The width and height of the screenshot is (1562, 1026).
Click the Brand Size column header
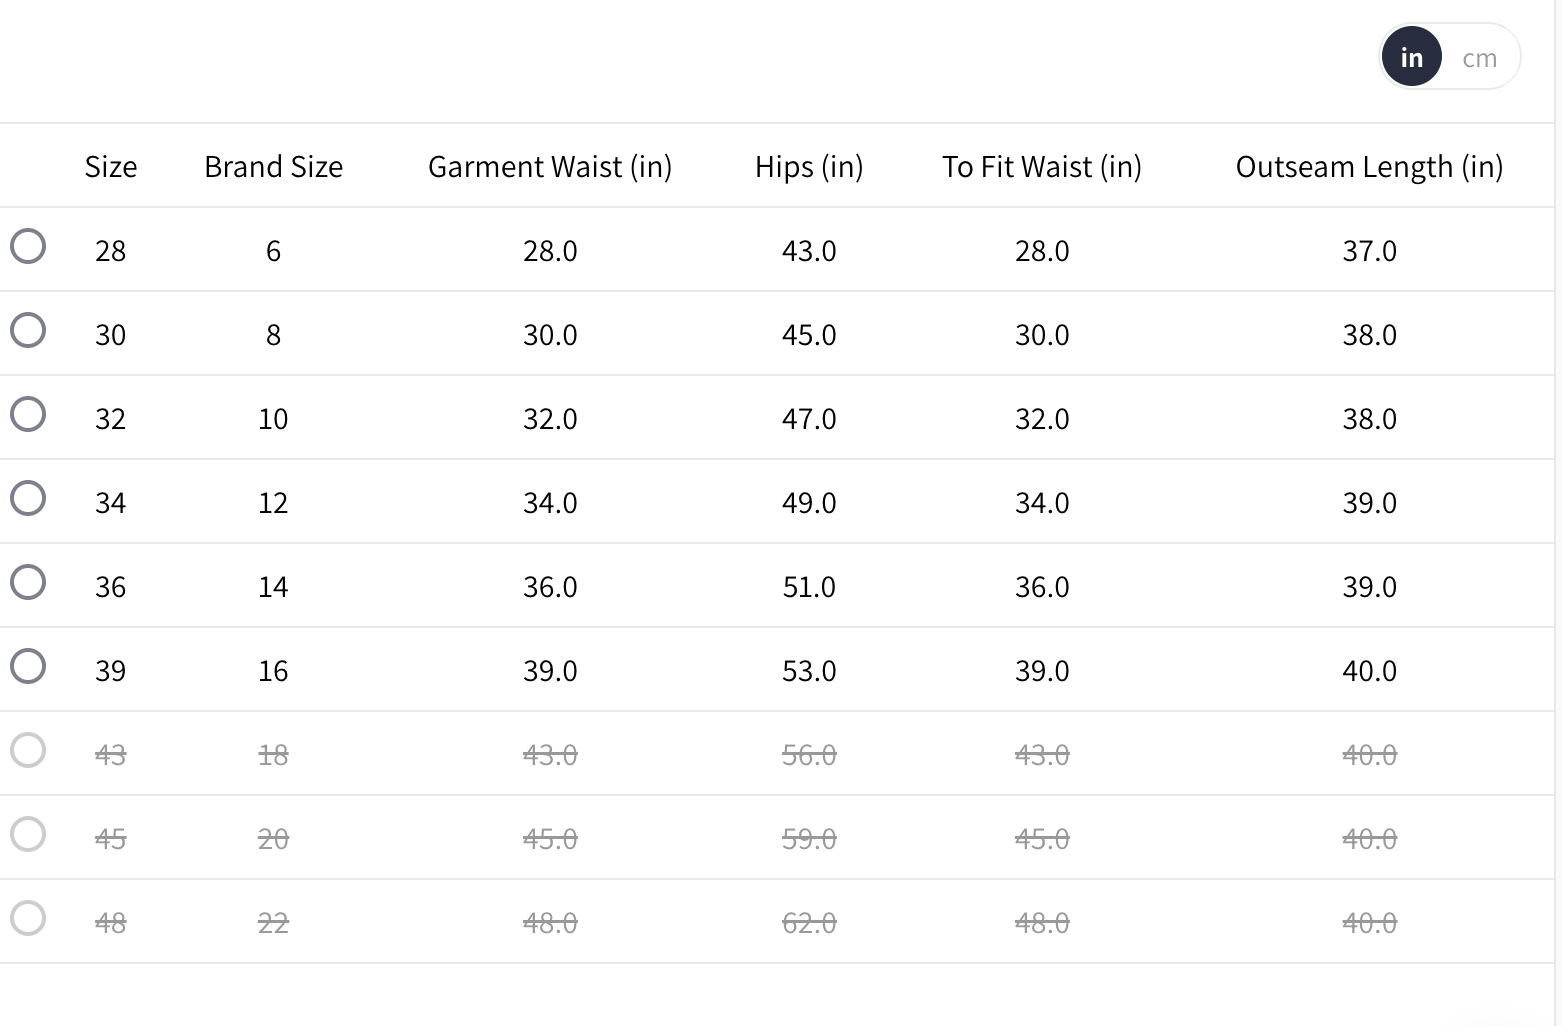273,167
